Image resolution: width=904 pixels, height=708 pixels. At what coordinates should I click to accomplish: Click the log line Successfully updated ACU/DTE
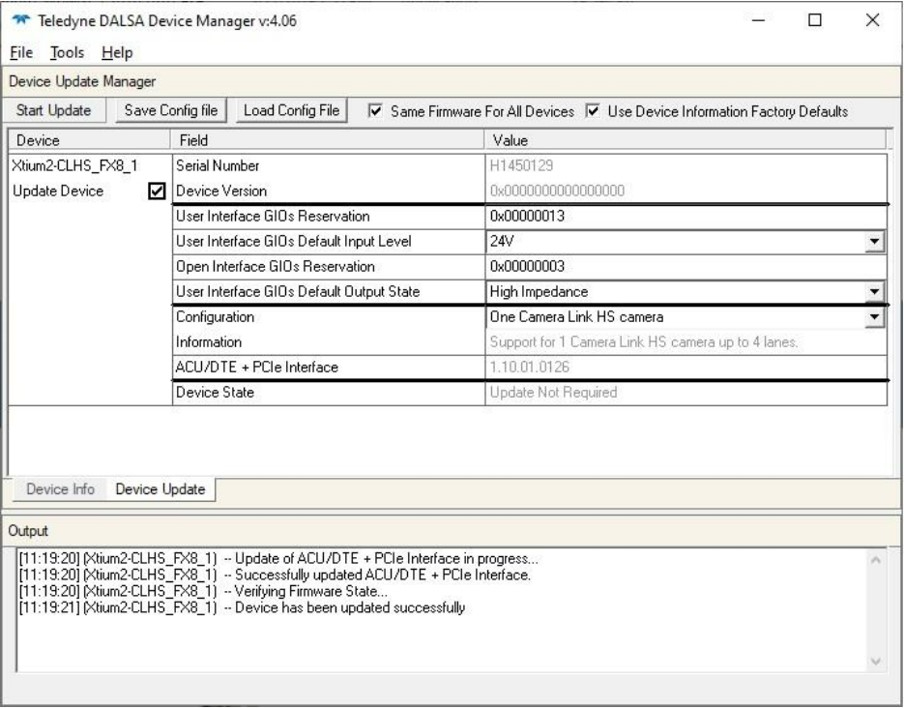pyautogui.click(x=275, y=575)
